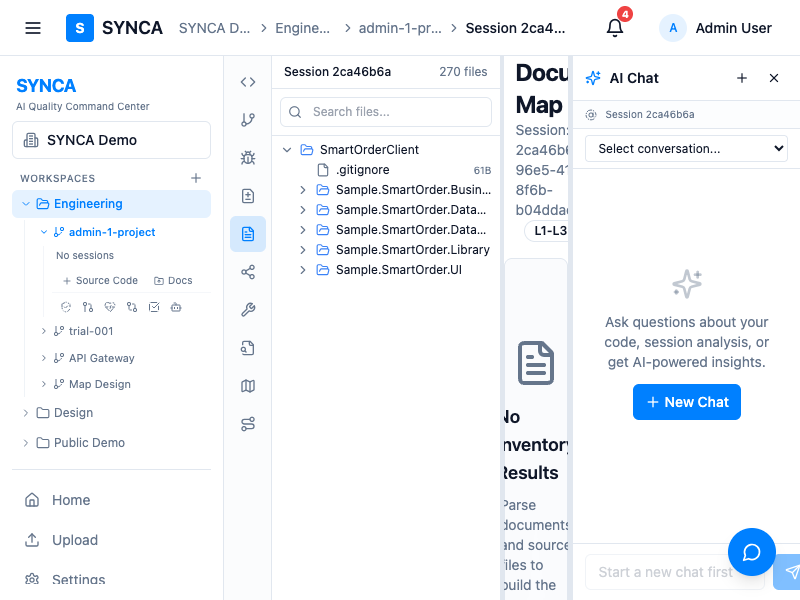This screenshot has width=800, height=600.
Task: Click the New Chat button
Action: 687,402
